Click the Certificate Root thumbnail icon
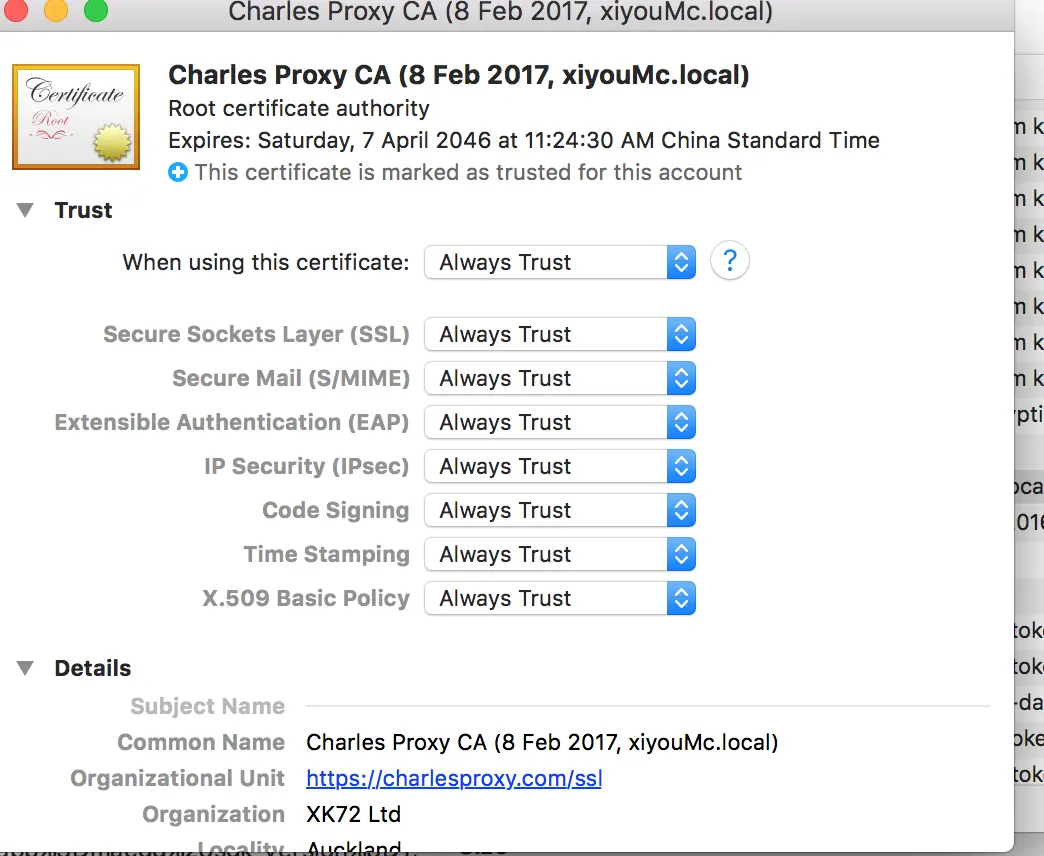 [76, 116]
